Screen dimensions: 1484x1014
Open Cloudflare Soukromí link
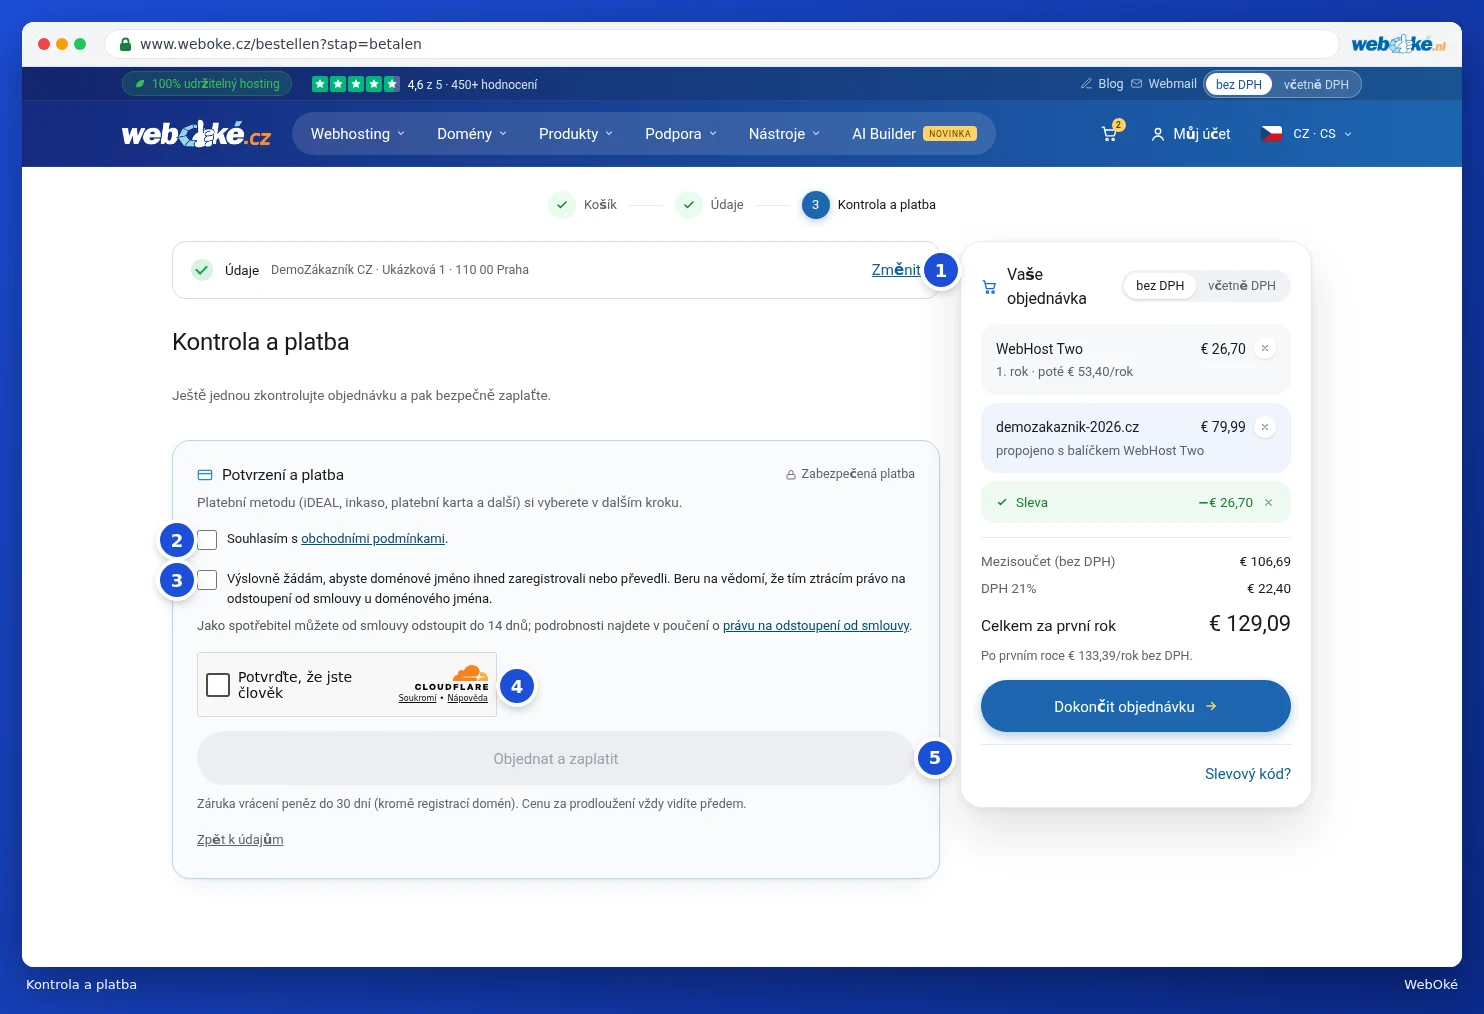[417, 698]
